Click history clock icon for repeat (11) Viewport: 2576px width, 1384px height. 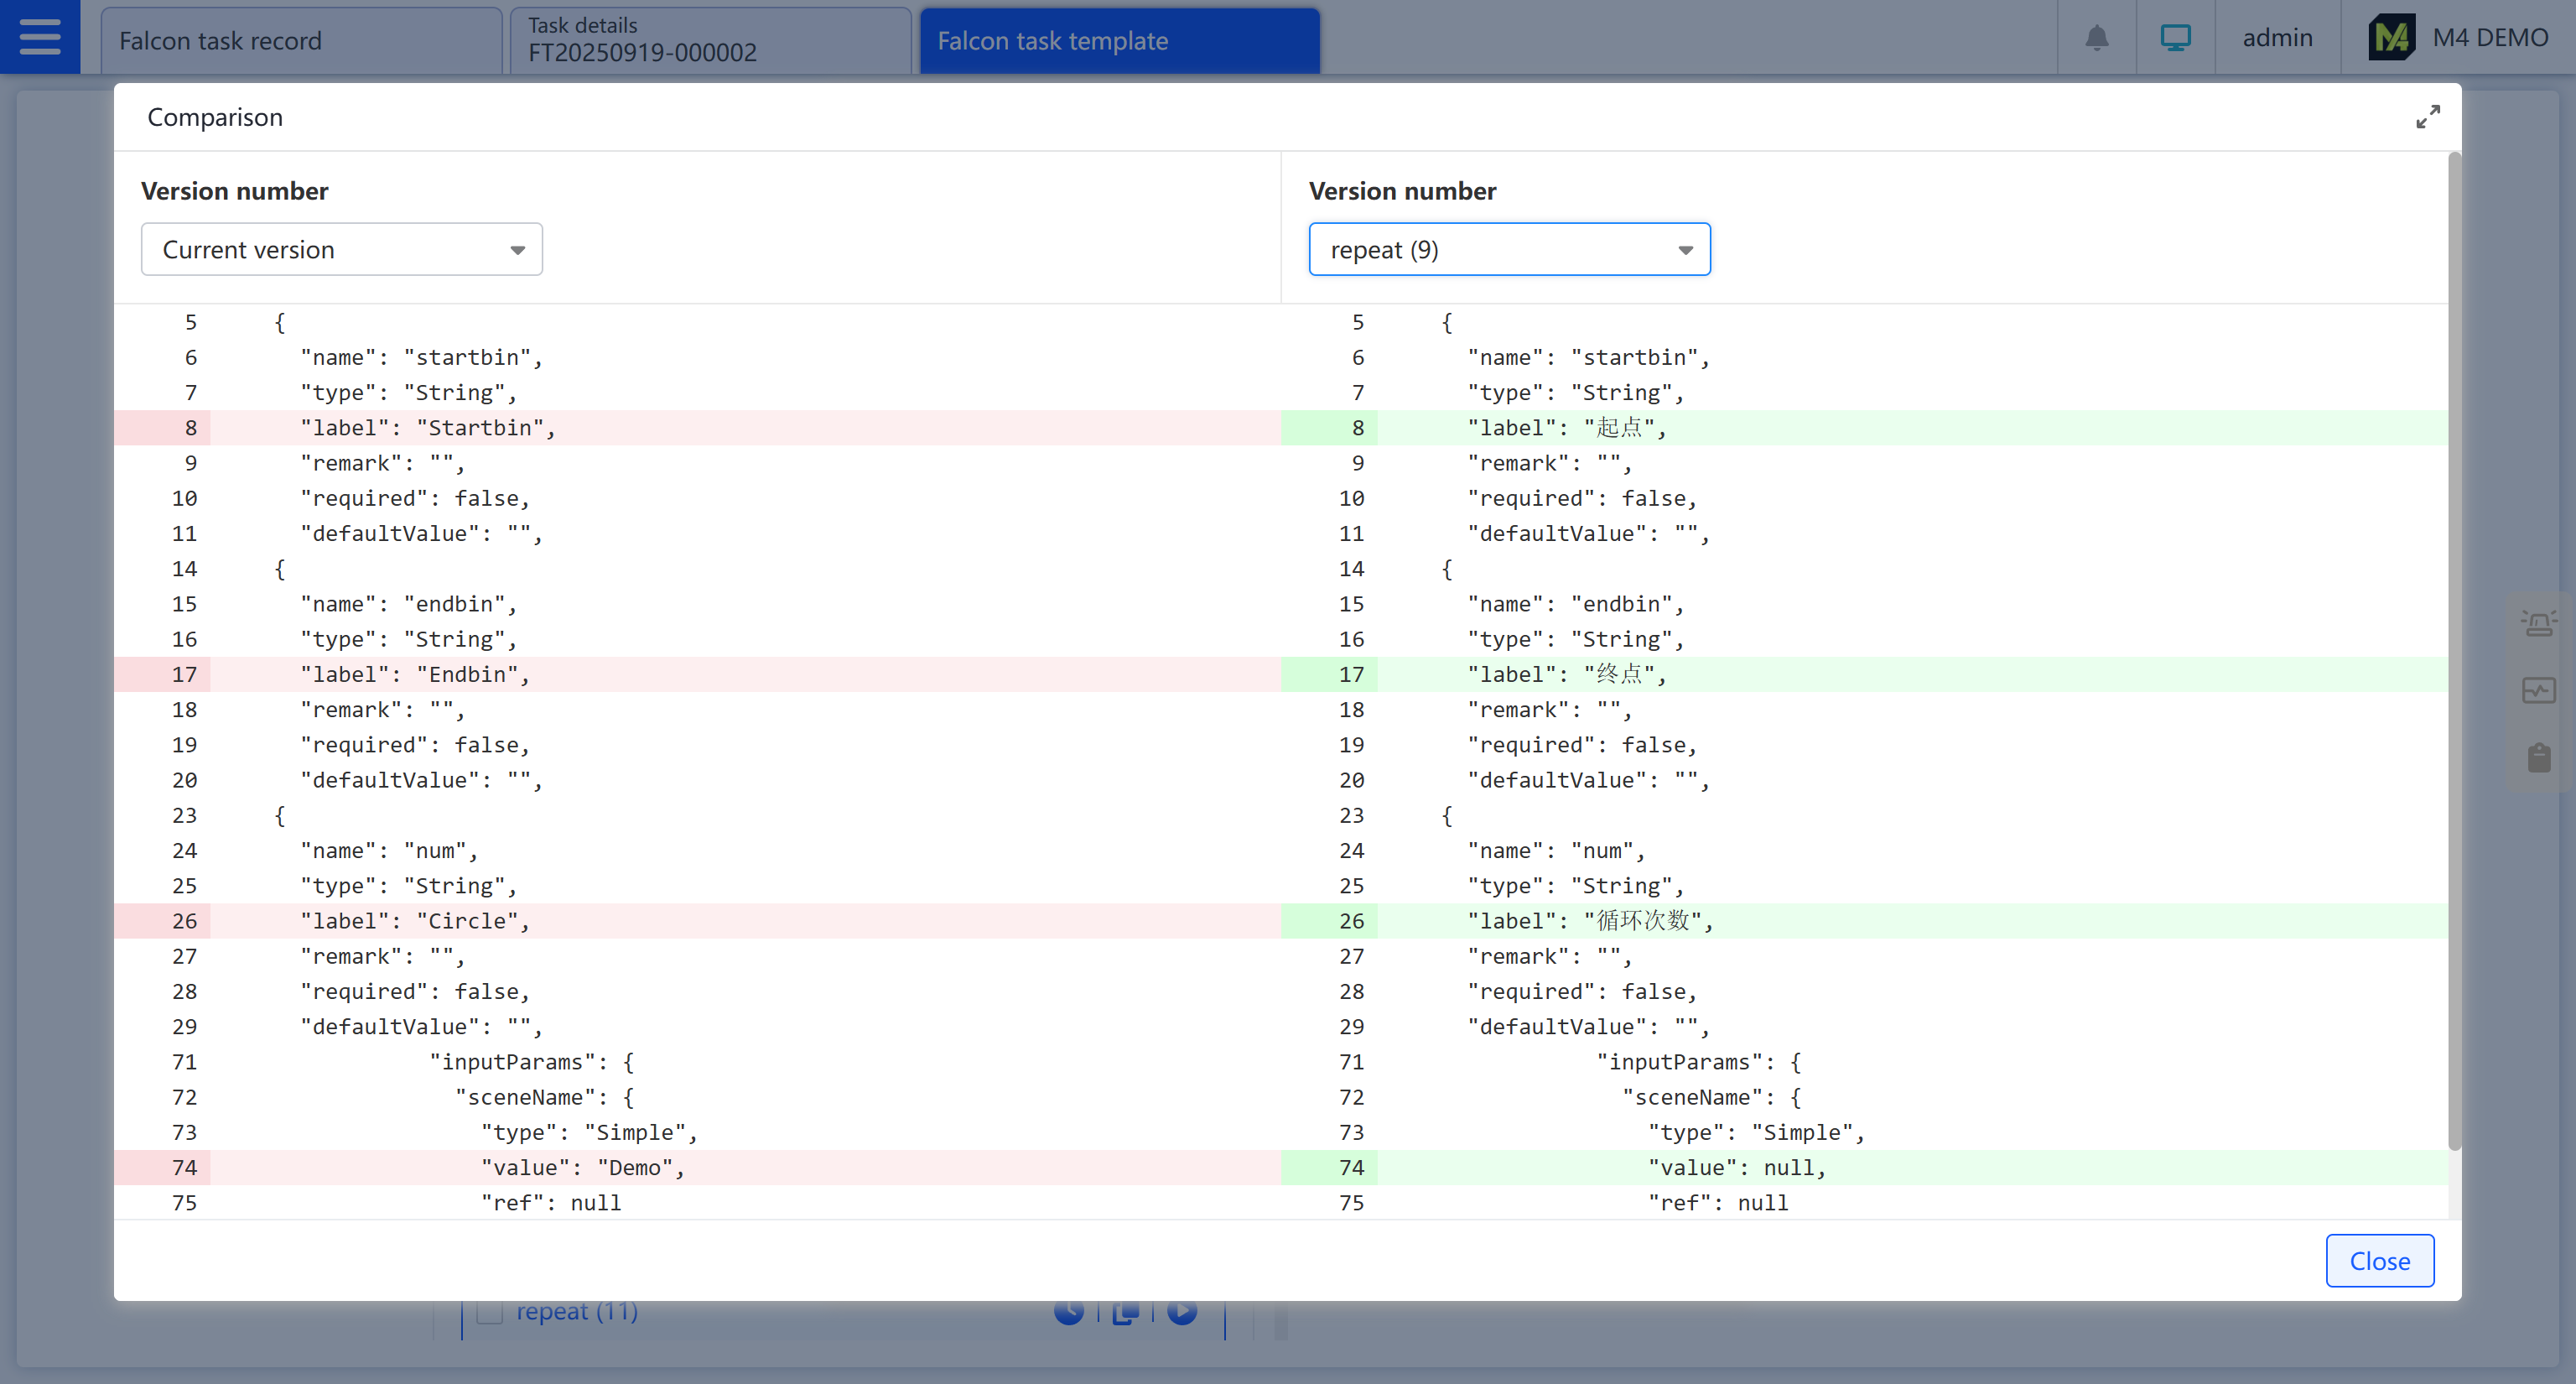click(x=1069, y=1311)
